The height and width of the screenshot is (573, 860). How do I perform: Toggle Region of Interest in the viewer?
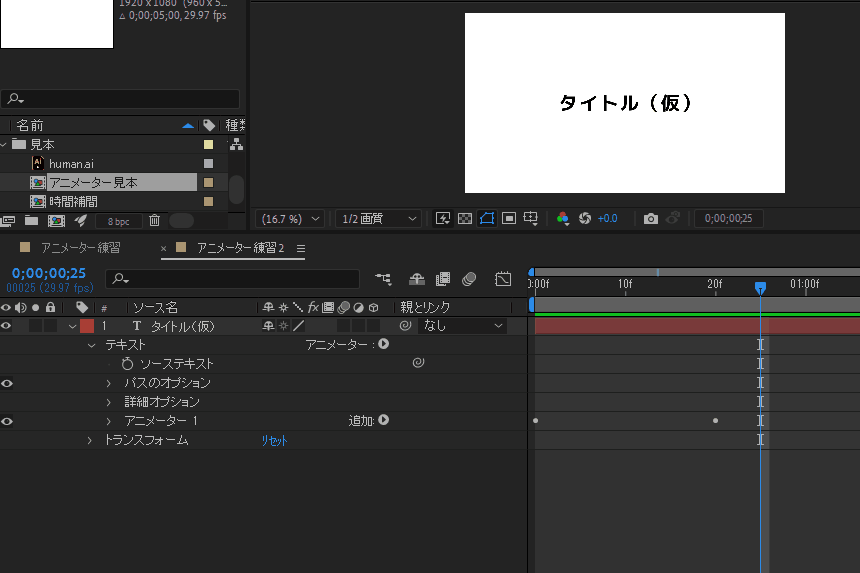click(x=509, y=218)
